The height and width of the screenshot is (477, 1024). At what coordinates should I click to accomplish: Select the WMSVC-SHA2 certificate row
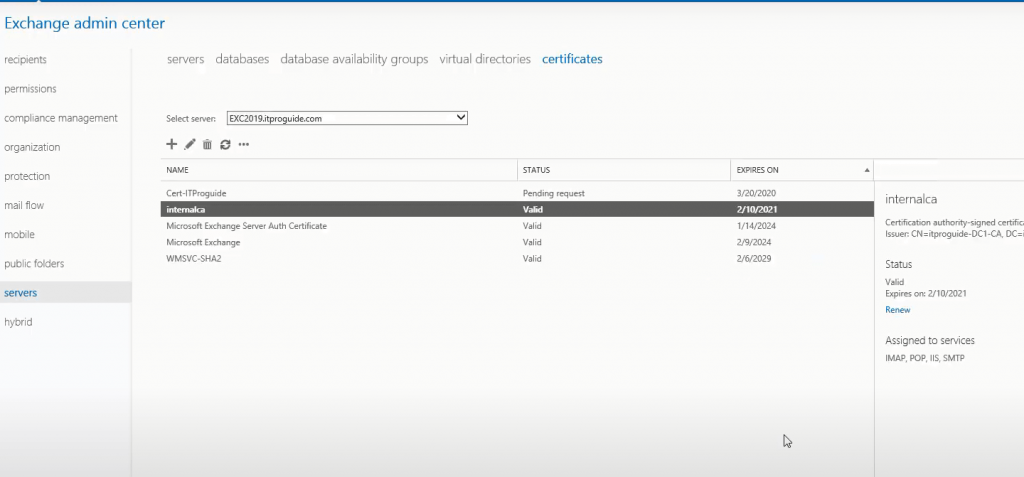coord(517,259)
